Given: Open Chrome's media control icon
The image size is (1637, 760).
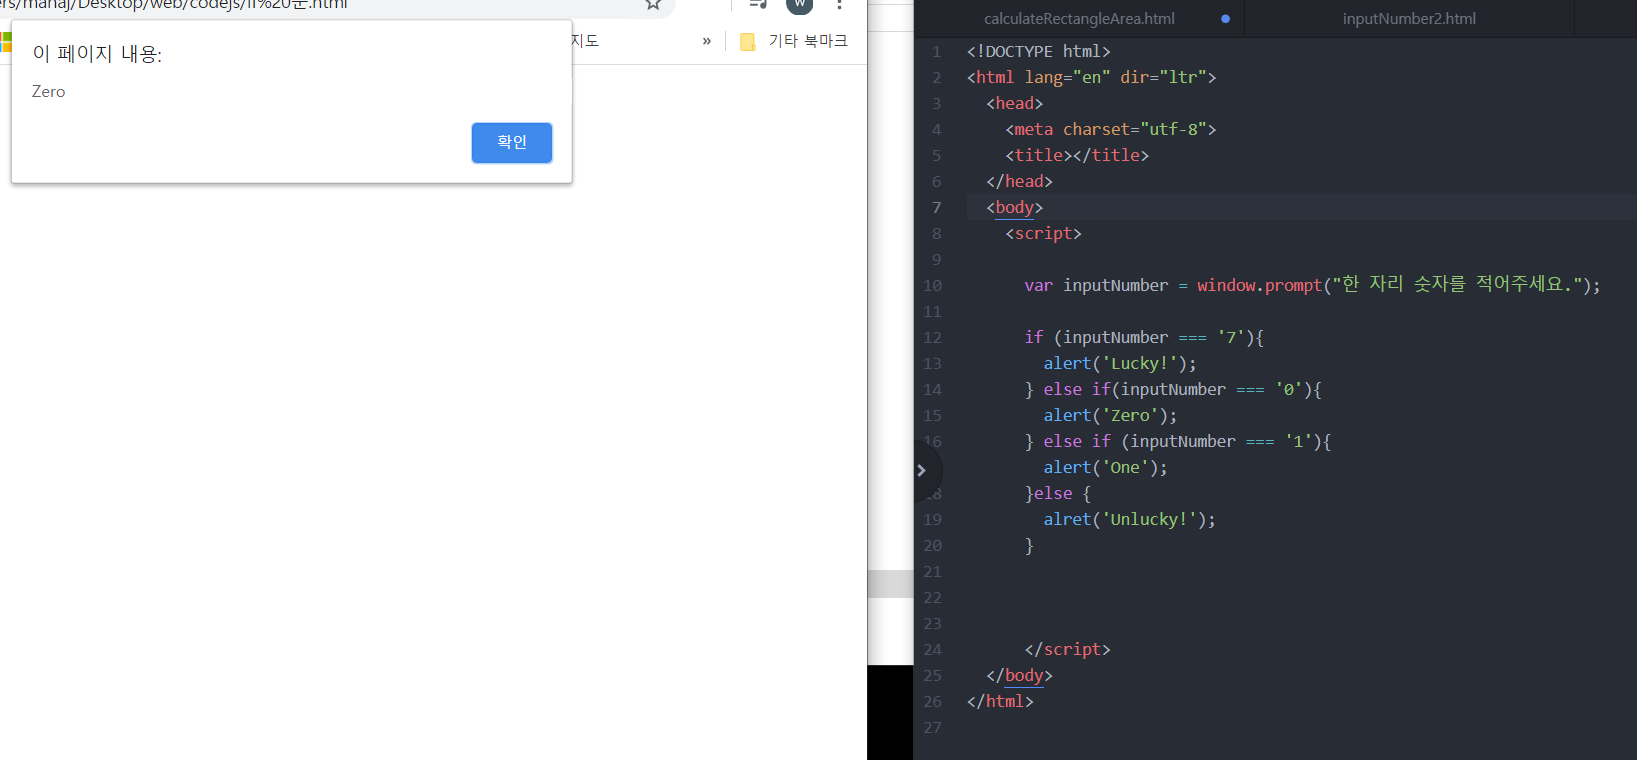Looking at the screenshot, I should coord(758,4).
